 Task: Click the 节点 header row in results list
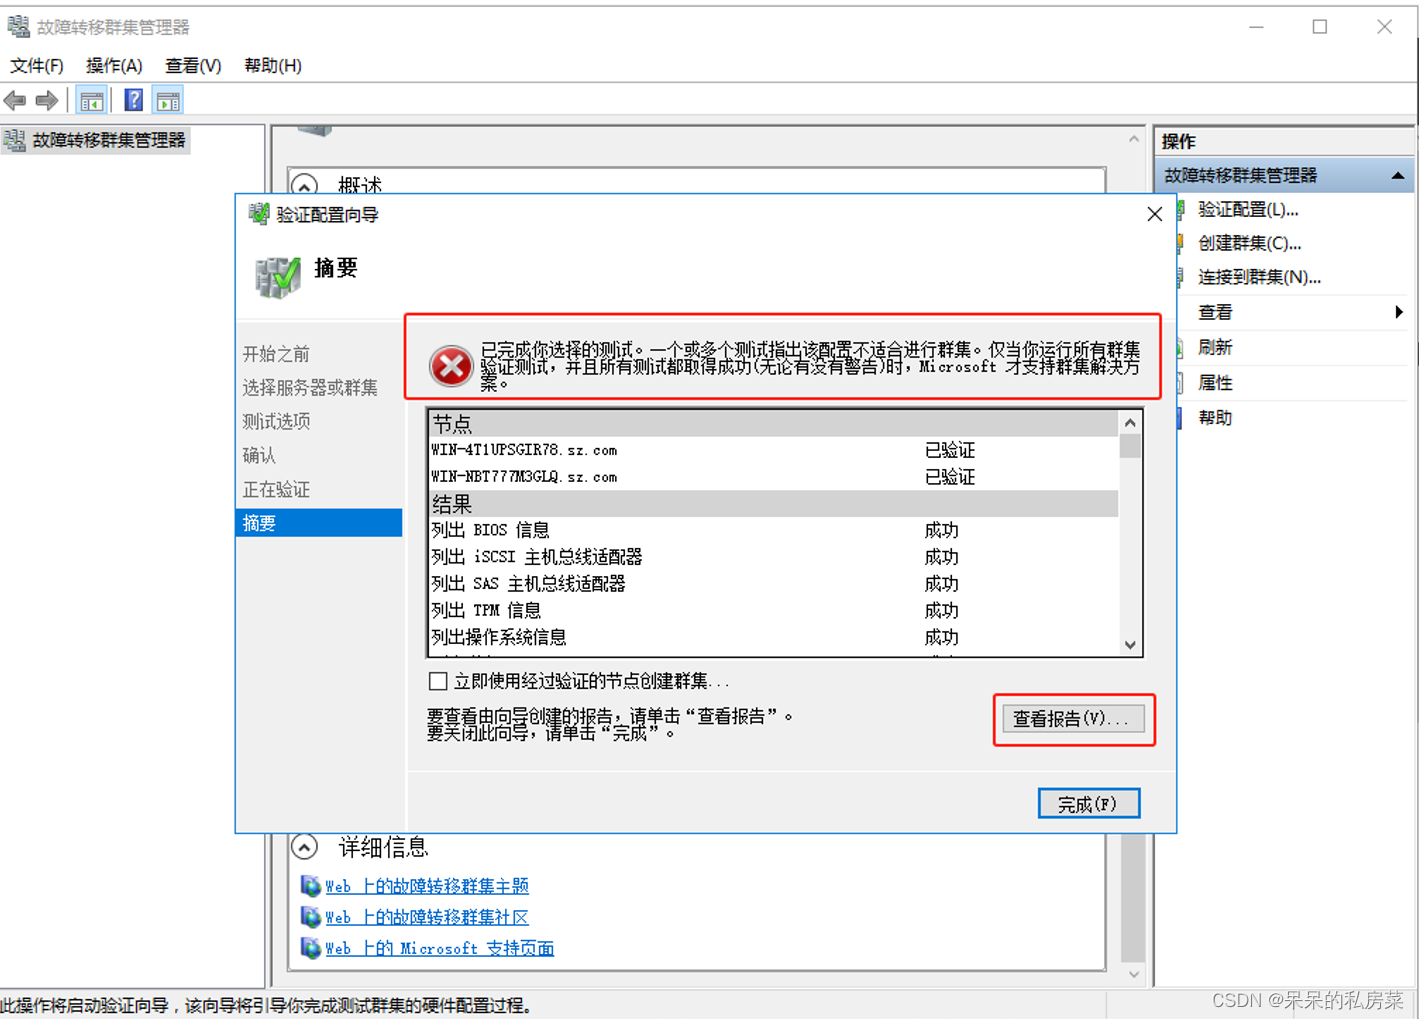773,423
